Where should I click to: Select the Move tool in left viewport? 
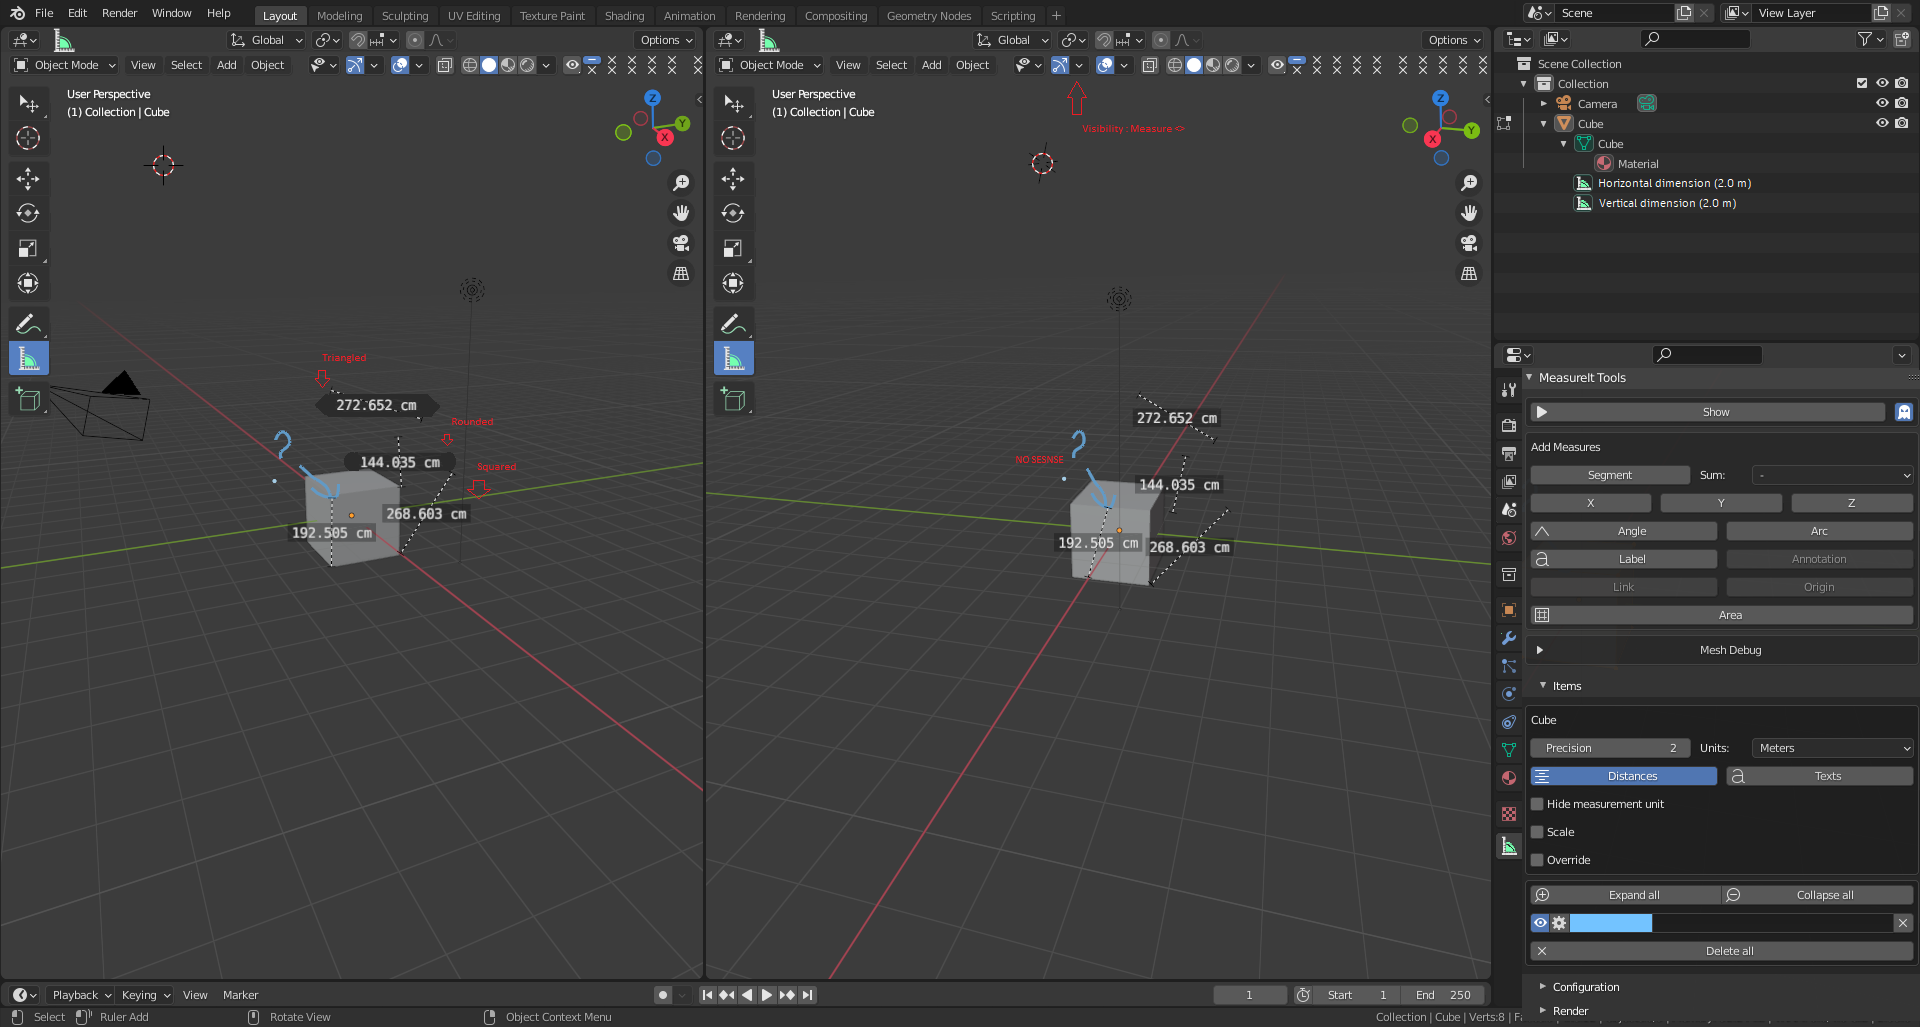tap(28, 179)
